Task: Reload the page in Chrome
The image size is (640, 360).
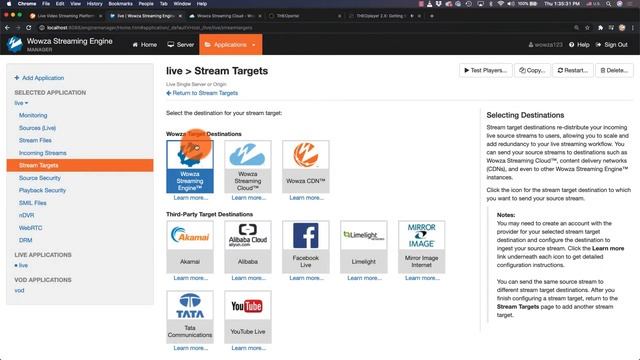Action: (x=29, y=28)
